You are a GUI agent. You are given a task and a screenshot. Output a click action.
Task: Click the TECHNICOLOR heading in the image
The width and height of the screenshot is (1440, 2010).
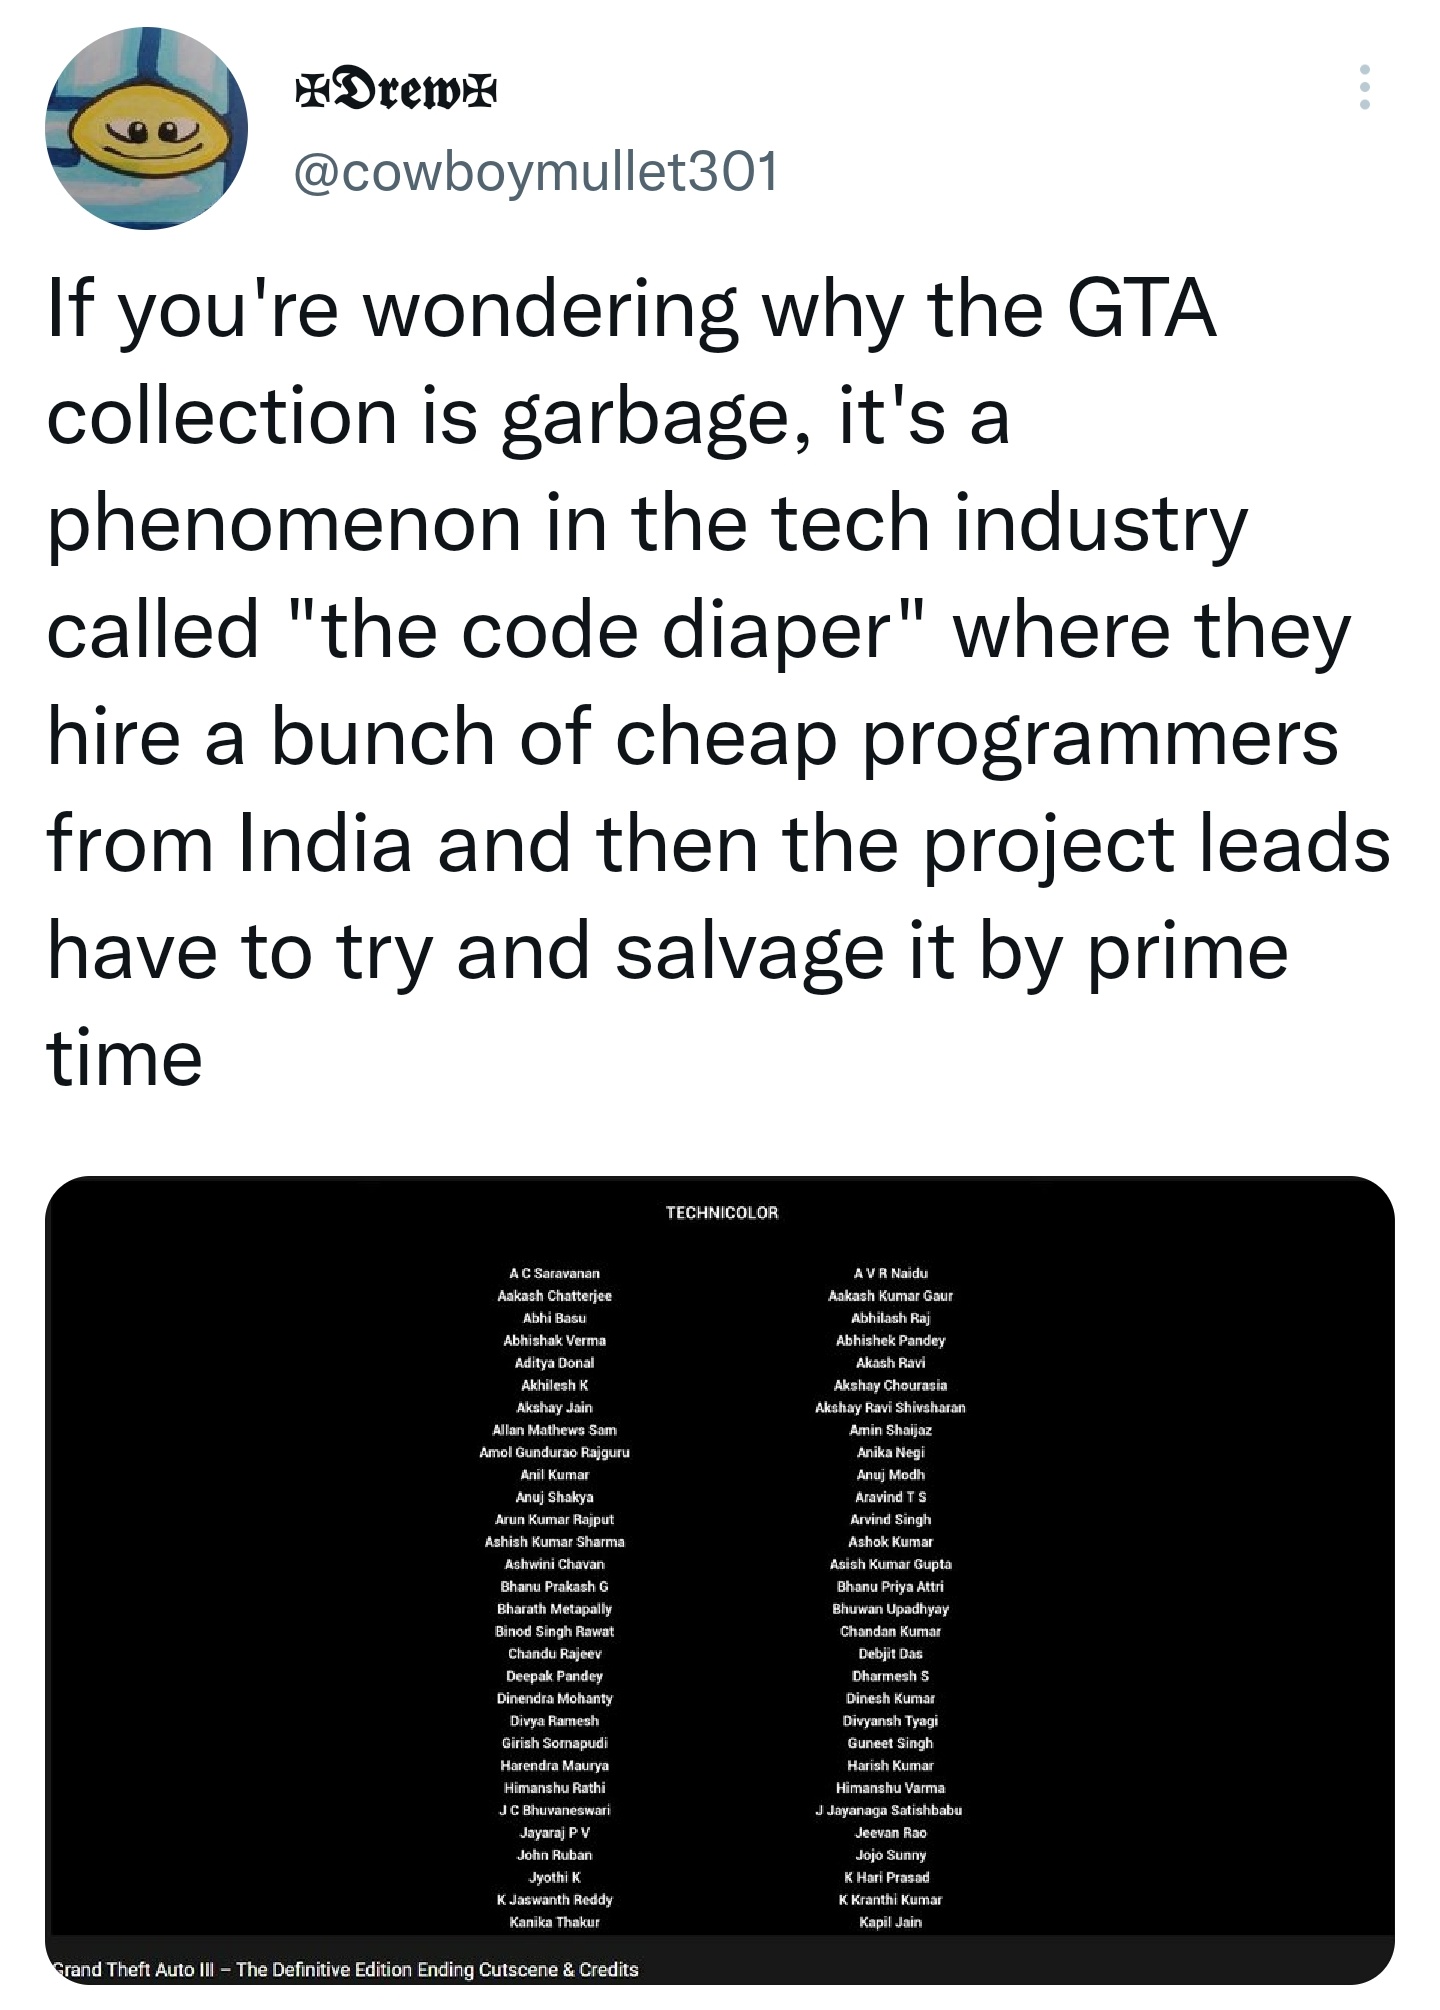[722, 1213]
